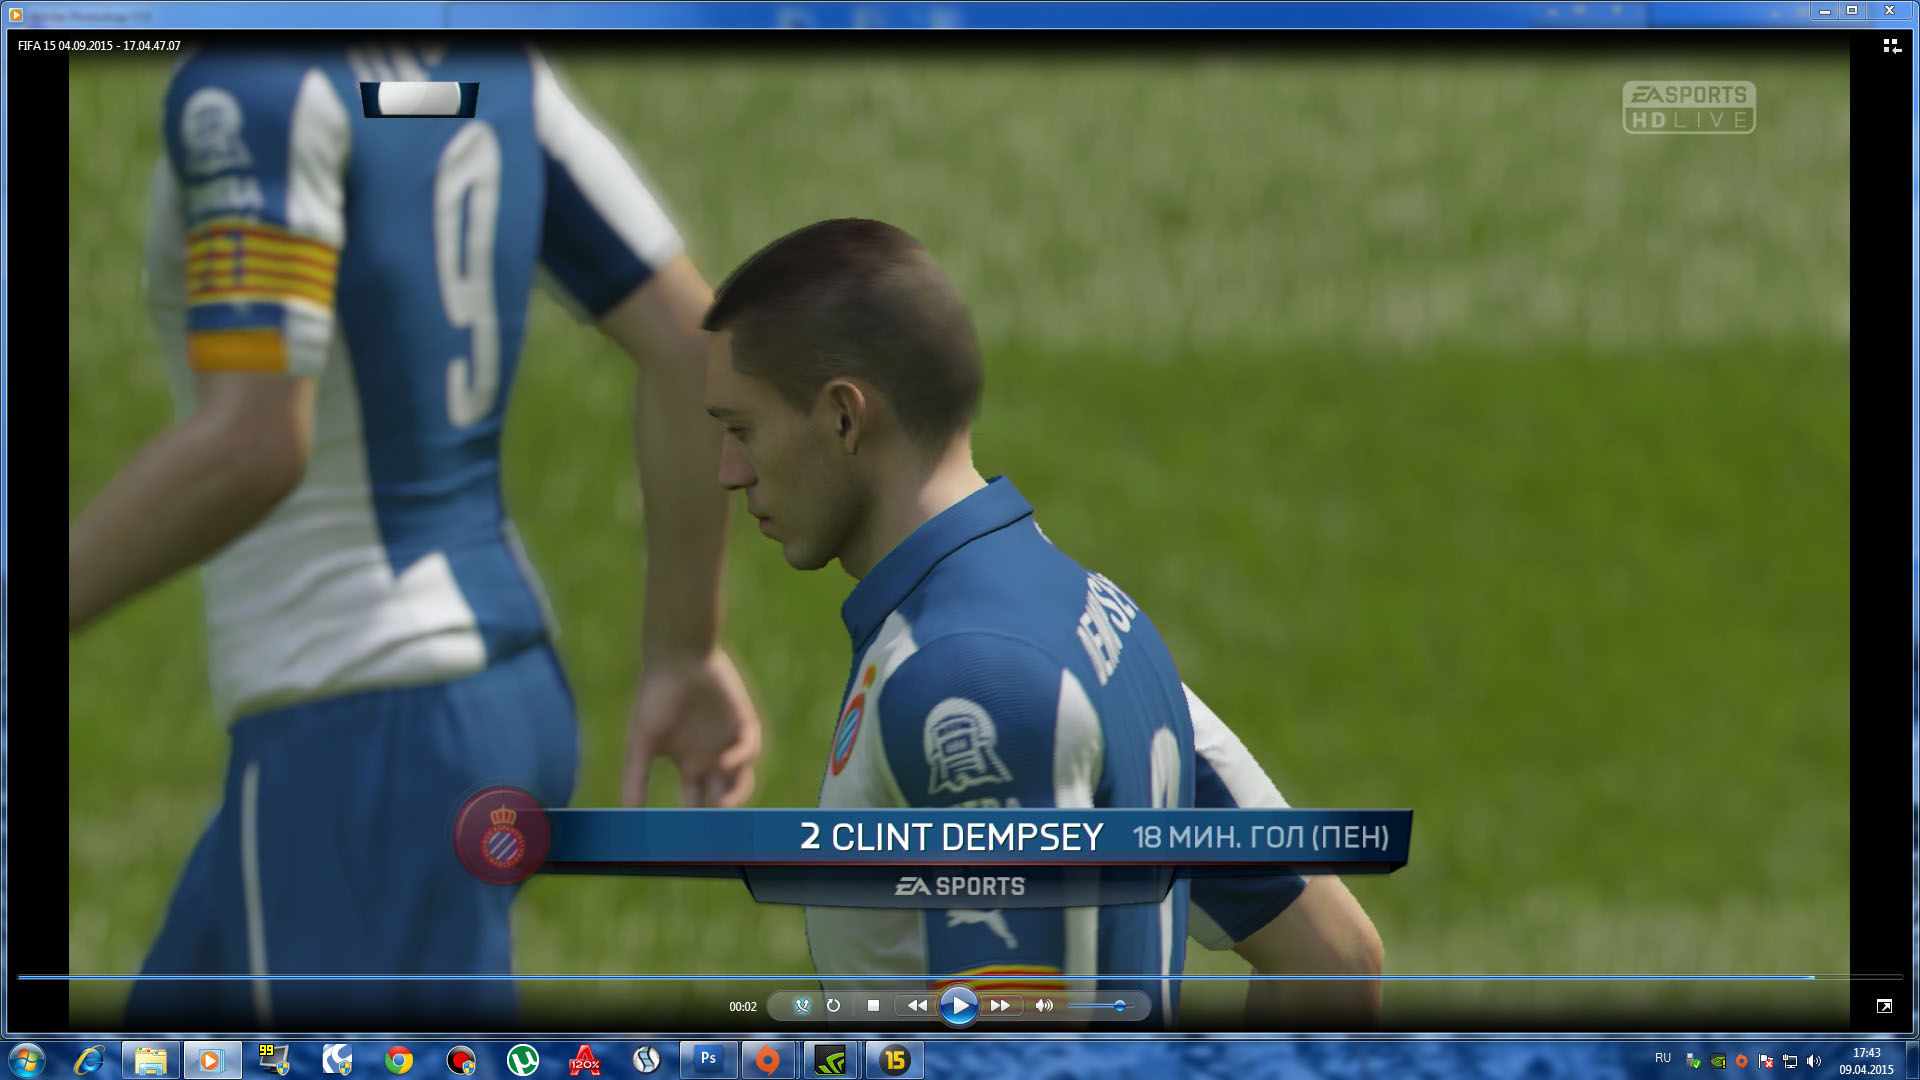
Task: Open NVIDIA tray notification icon
Action: coord(1718,1061)
